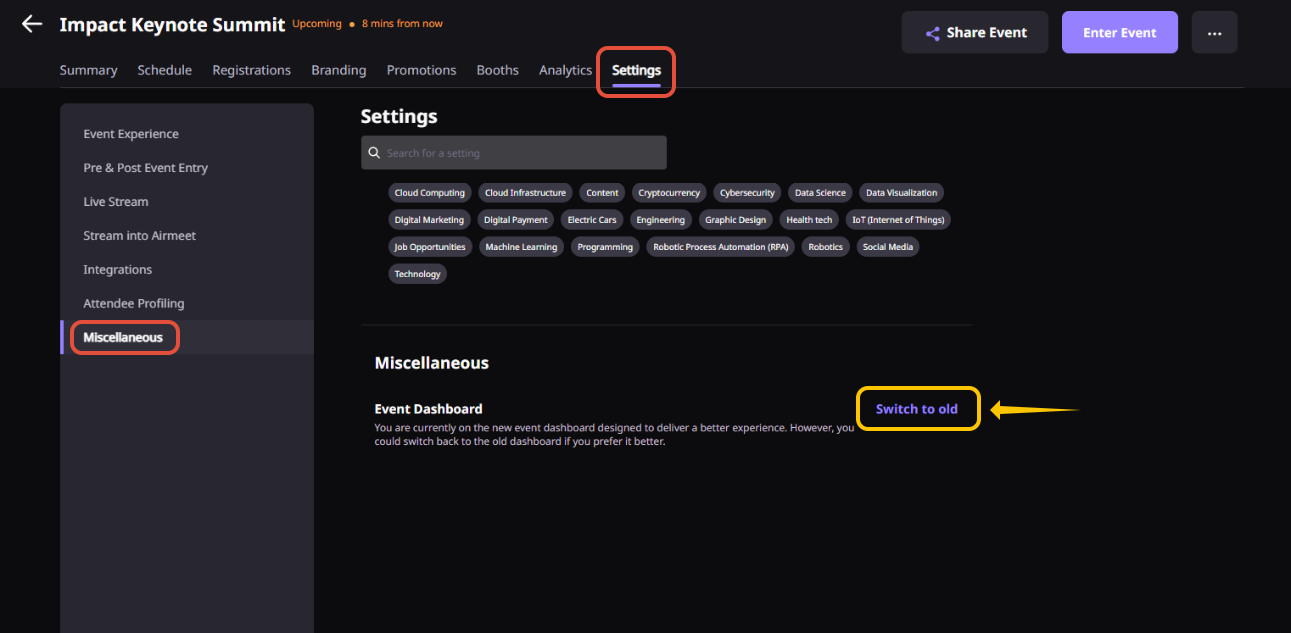Pick the Engineering tag
The width and height of the screenshot is (1291, 633).
point(661,220)
